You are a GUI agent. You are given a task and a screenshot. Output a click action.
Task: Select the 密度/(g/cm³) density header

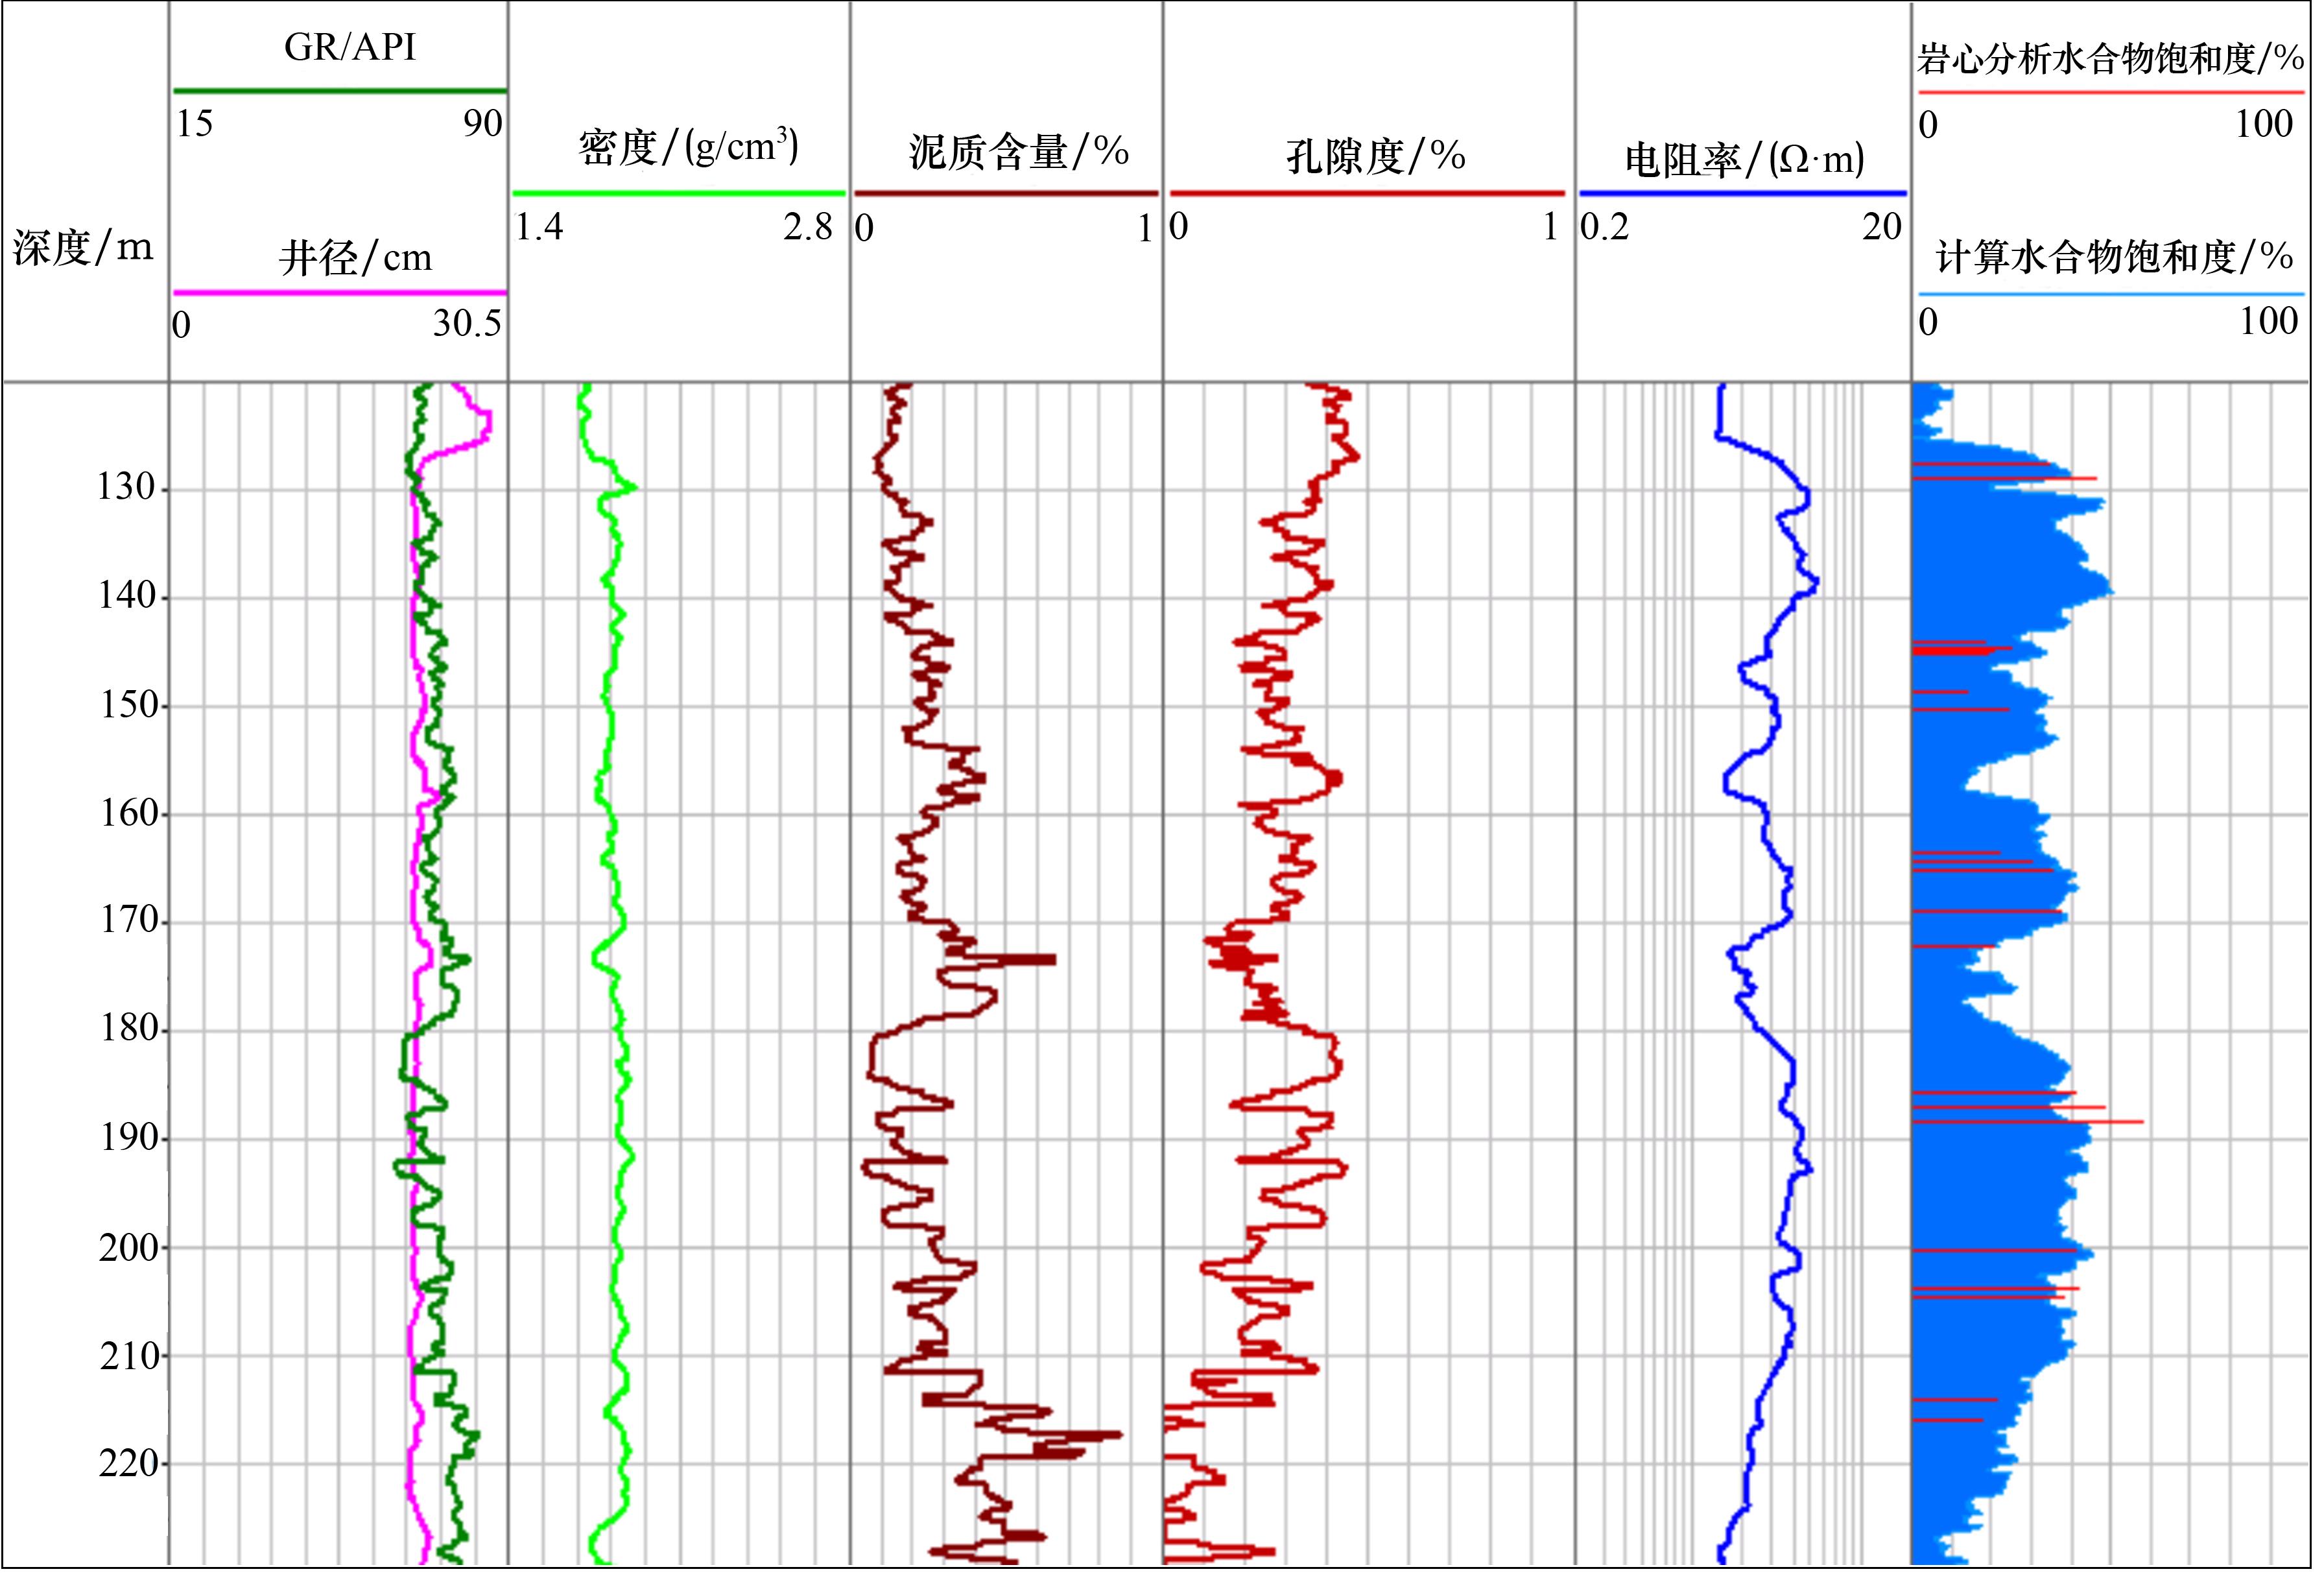[689, 147]
